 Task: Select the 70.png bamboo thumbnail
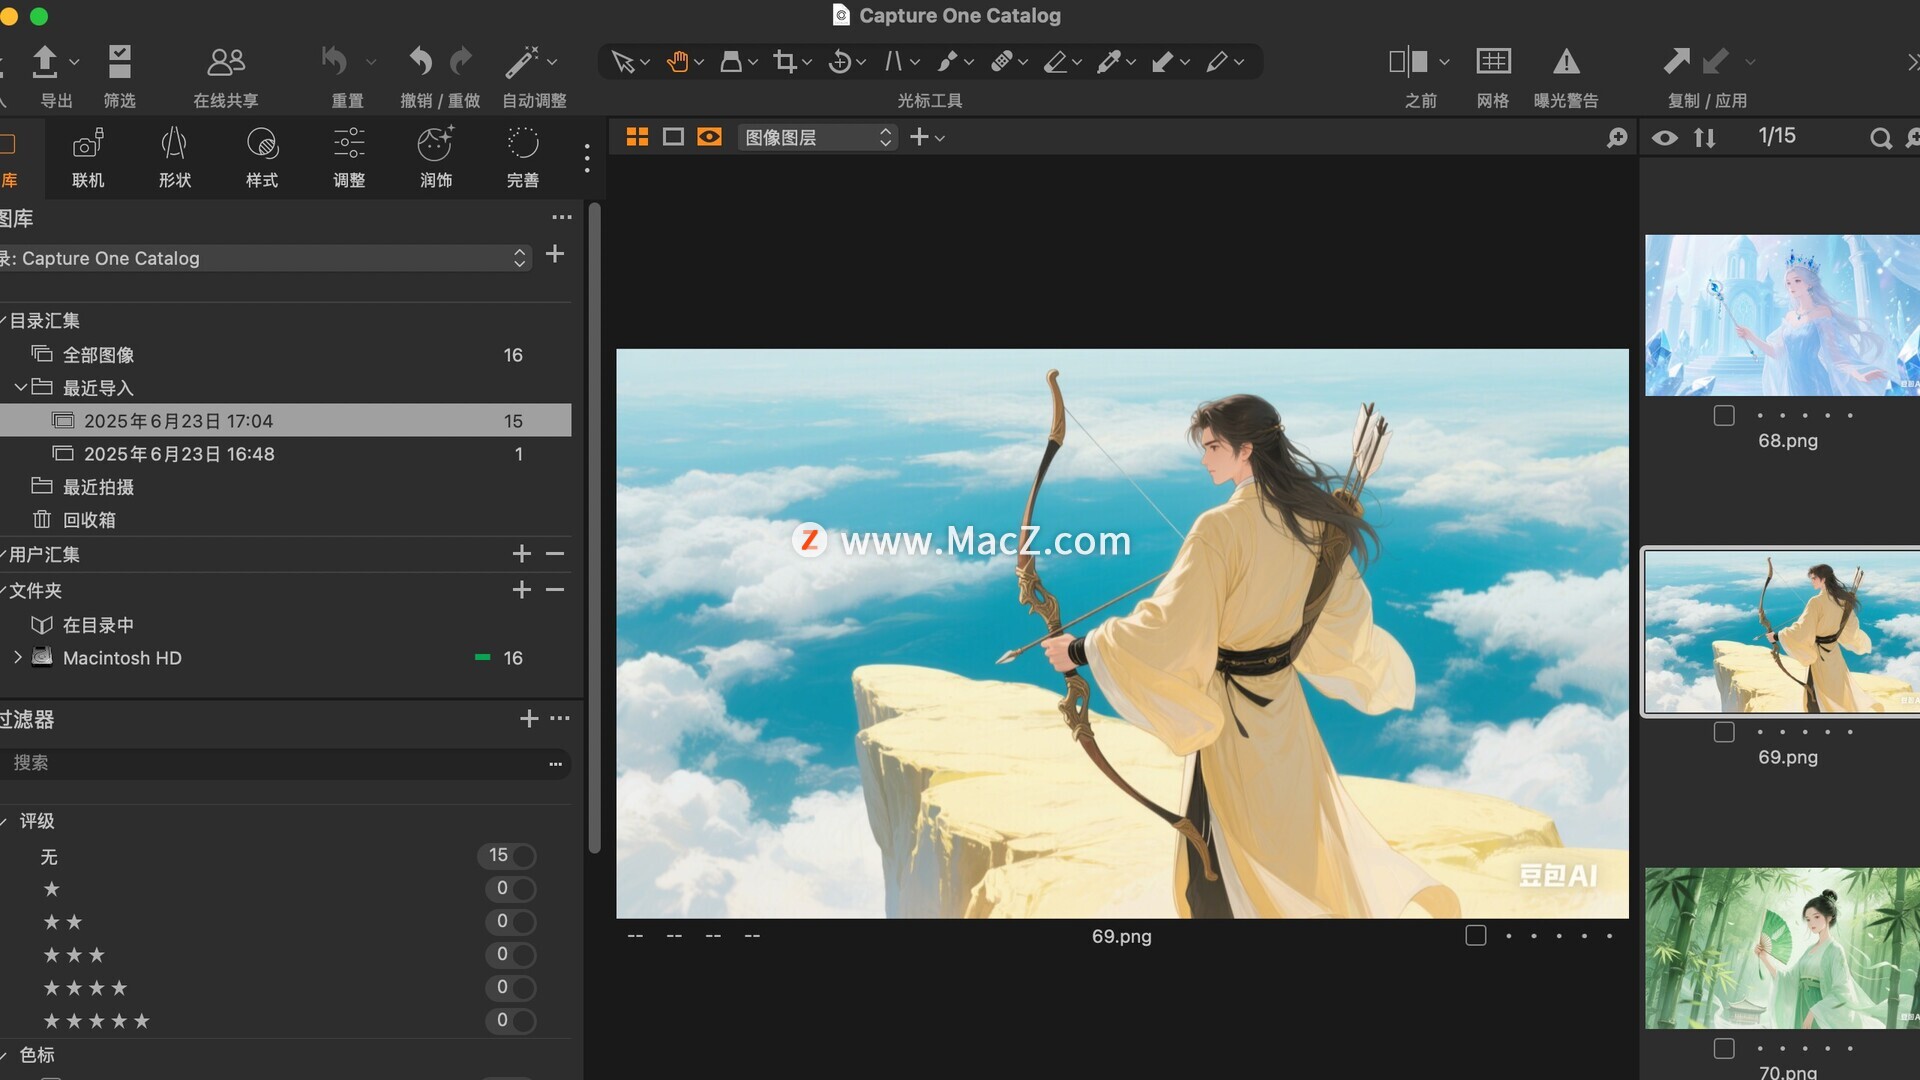click(1782, 948)
